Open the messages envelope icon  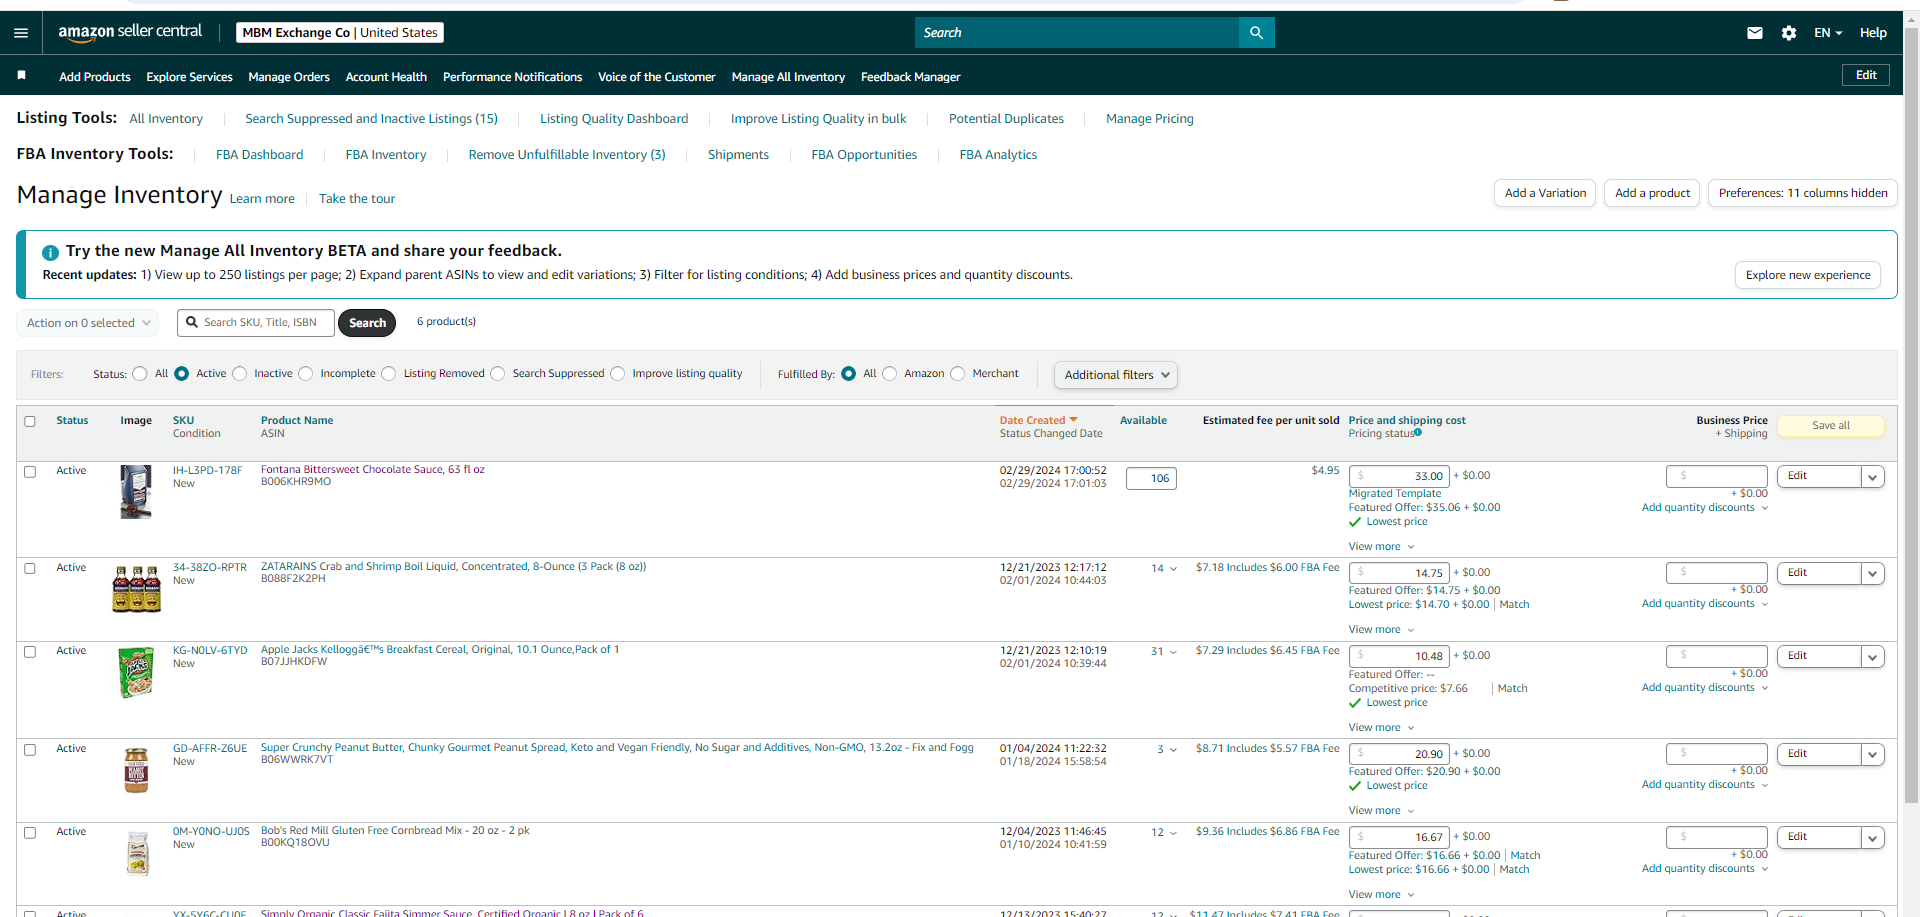pos(1754,33)
